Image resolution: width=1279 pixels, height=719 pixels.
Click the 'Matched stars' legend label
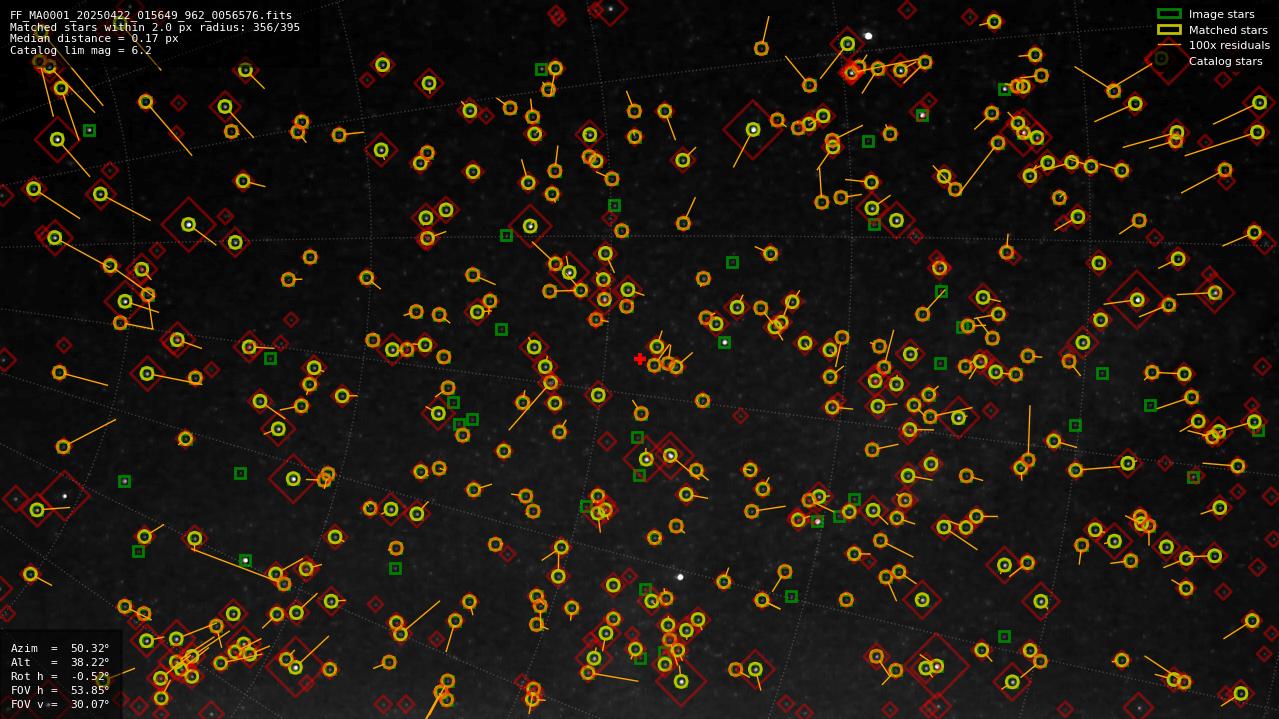point(1228,30)
